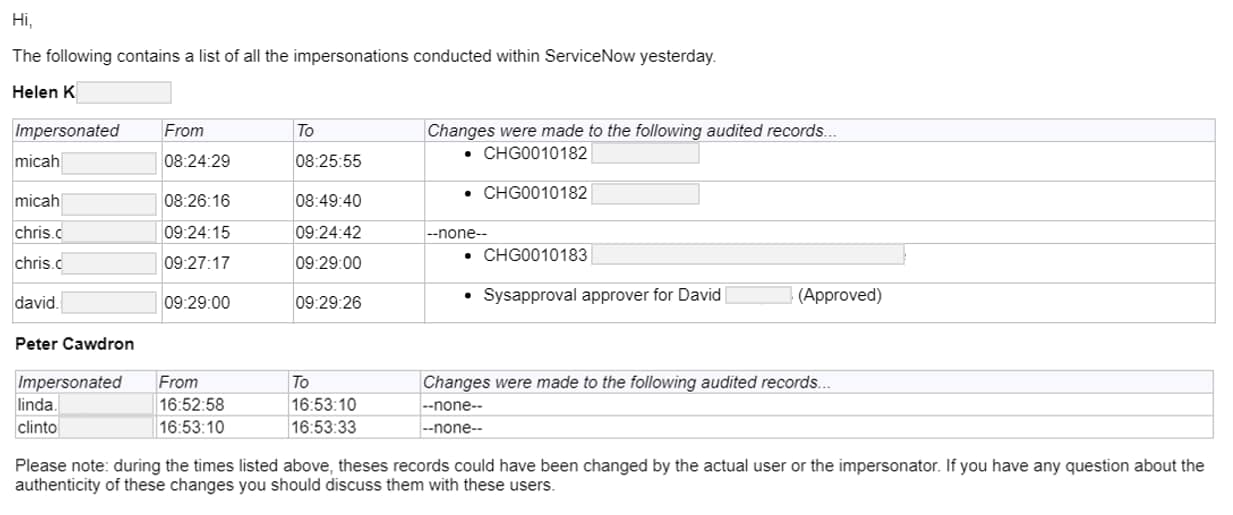Image resolution: width=1233 pixels, height=515 pixels.
Task: Click Sysapproval approver for David entry
Action: coord(602,295)
